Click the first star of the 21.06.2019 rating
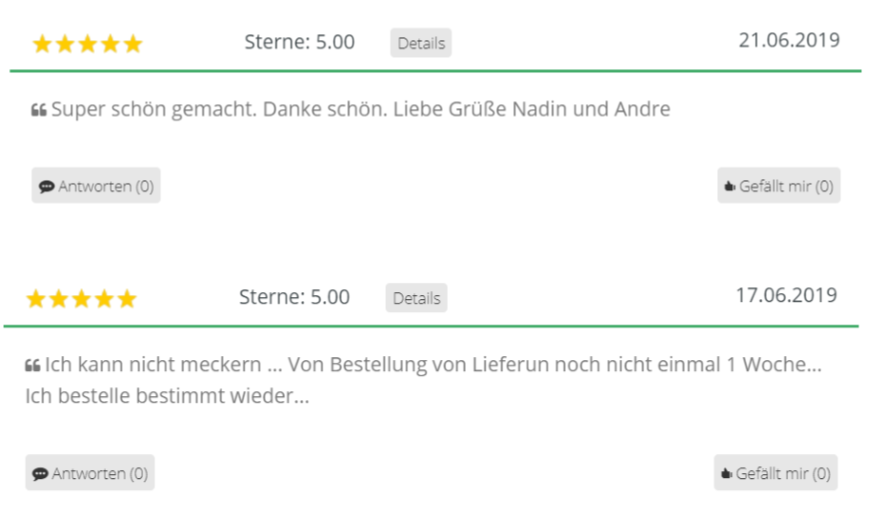Image resolution: width=873 pixels, height=506 pixels. click(x=42, y=43)
